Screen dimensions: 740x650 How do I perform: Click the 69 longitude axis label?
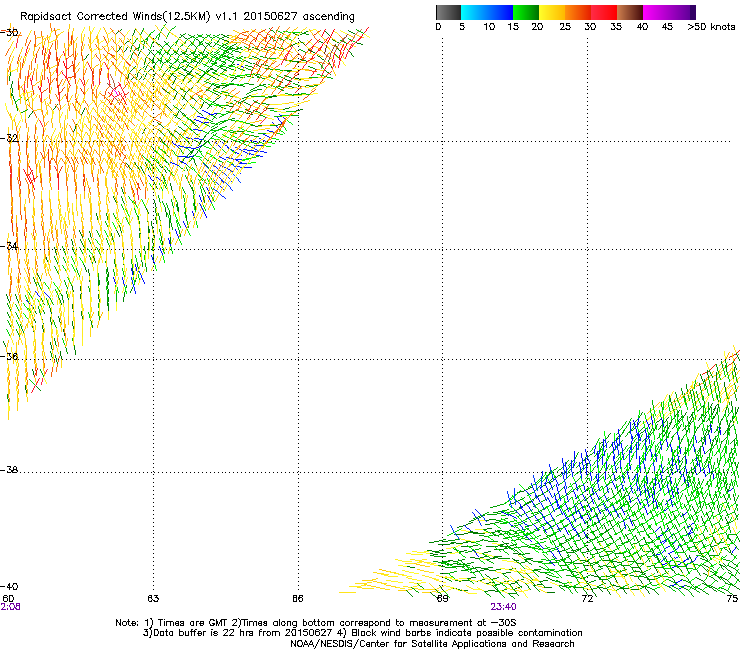coord(443,599)
